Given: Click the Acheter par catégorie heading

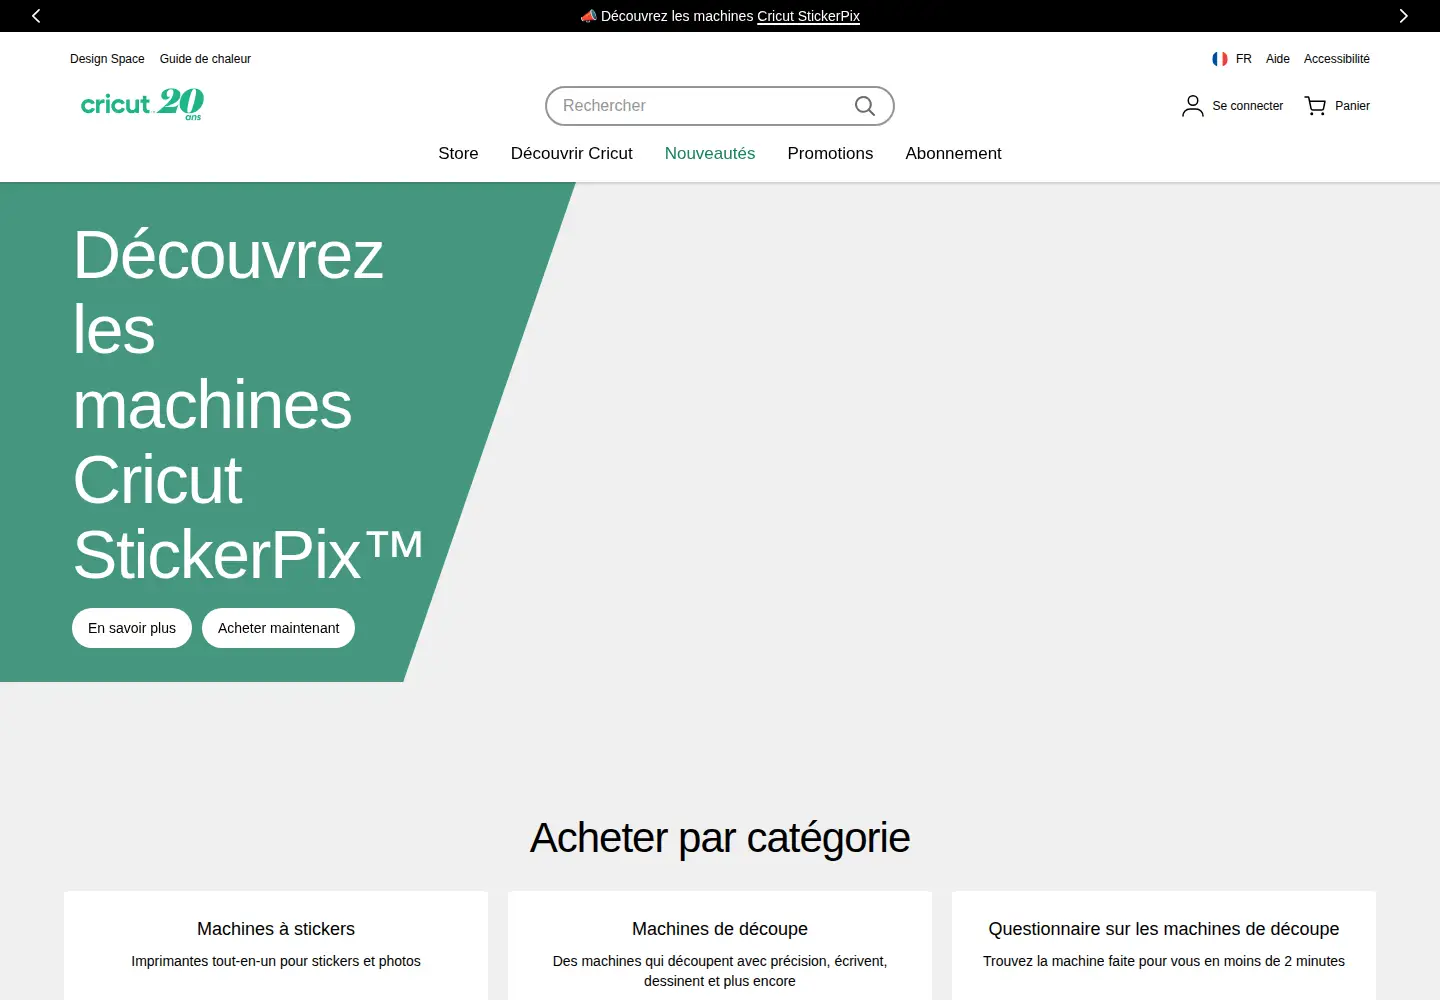Looking at the screenshot, I should coord(720,838).
